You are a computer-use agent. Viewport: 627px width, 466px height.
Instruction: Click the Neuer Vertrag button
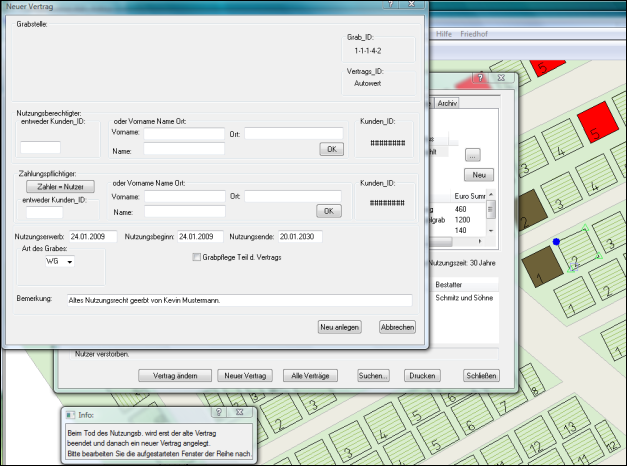coord(245,376)
